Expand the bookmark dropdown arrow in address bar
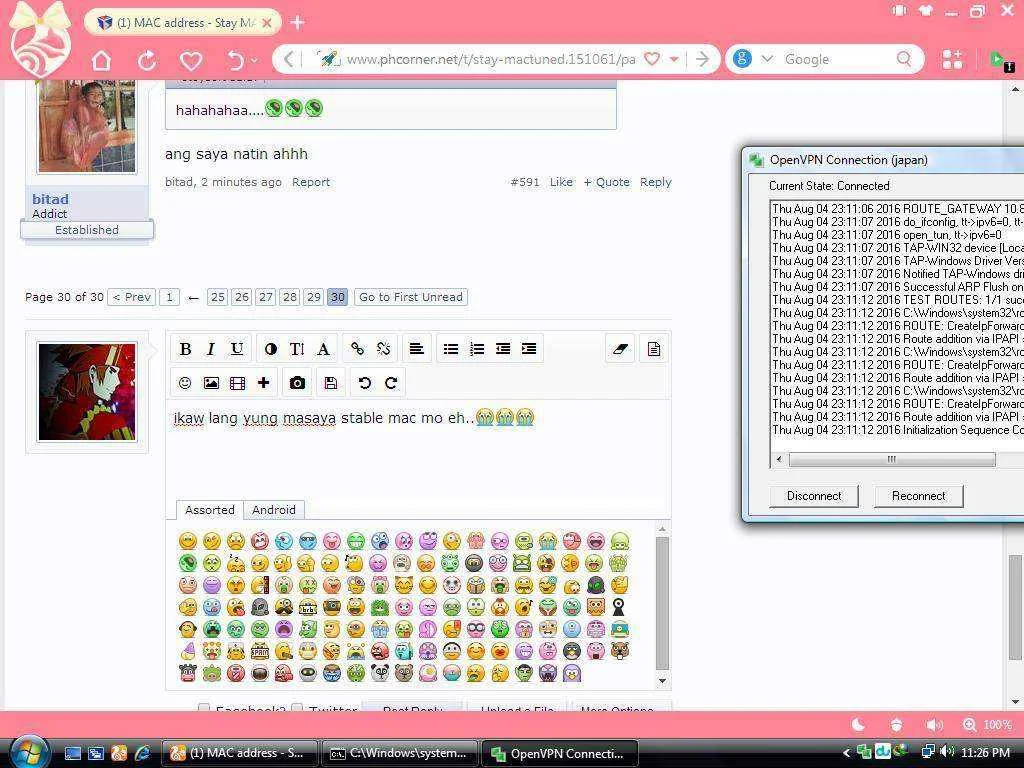The width and height of the screenshot is (1024, 768). click(674, 59)
